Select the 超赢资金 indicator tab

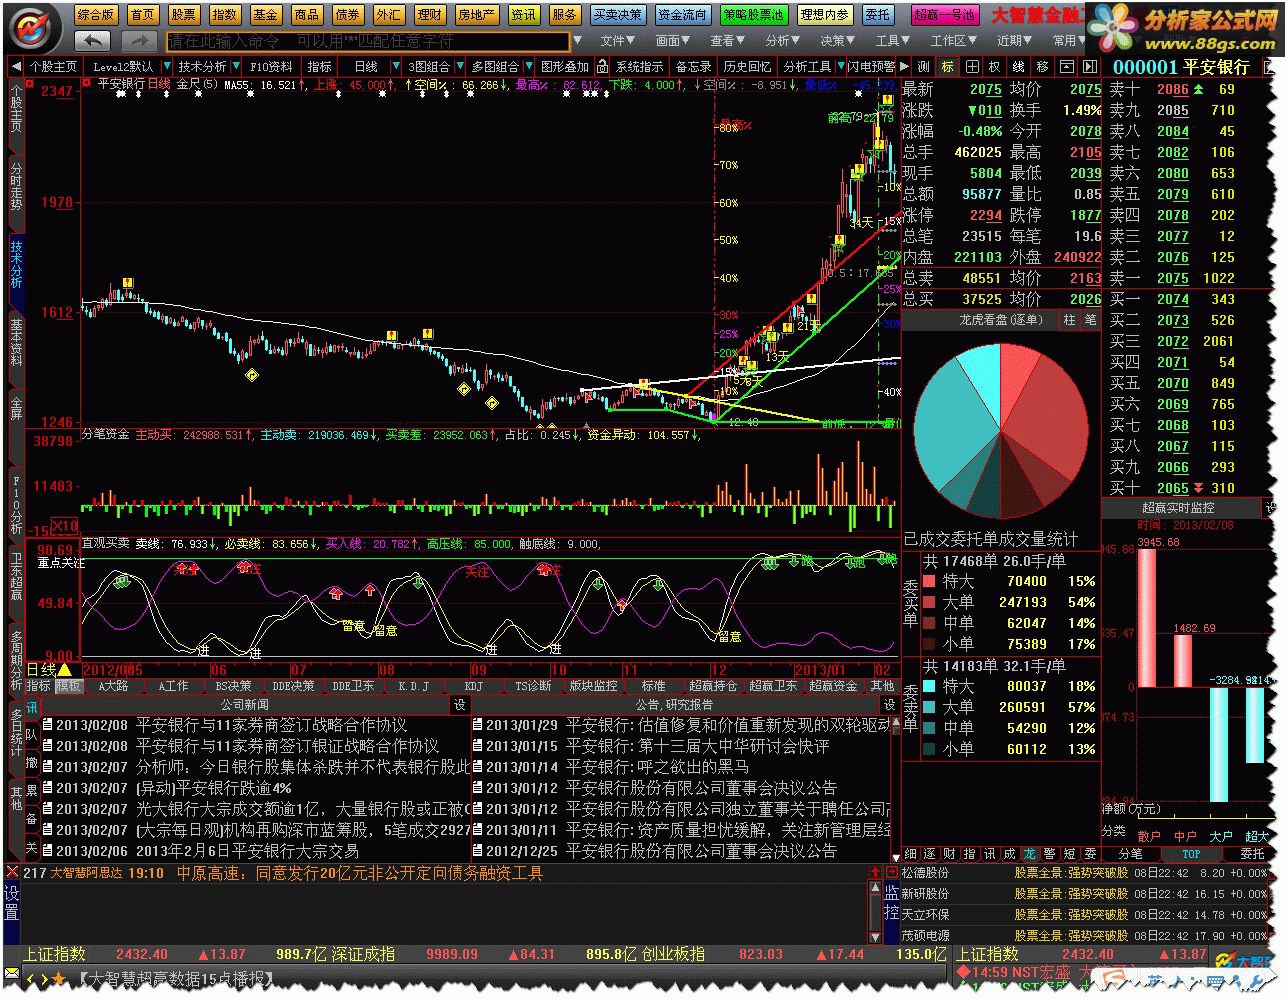click(x=833, y=686)
